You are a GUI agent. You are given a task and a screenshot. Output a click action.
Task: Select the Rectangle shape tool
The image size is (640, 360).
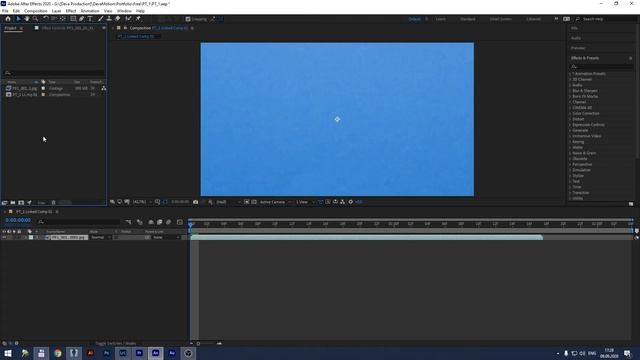tap(73, 19)
